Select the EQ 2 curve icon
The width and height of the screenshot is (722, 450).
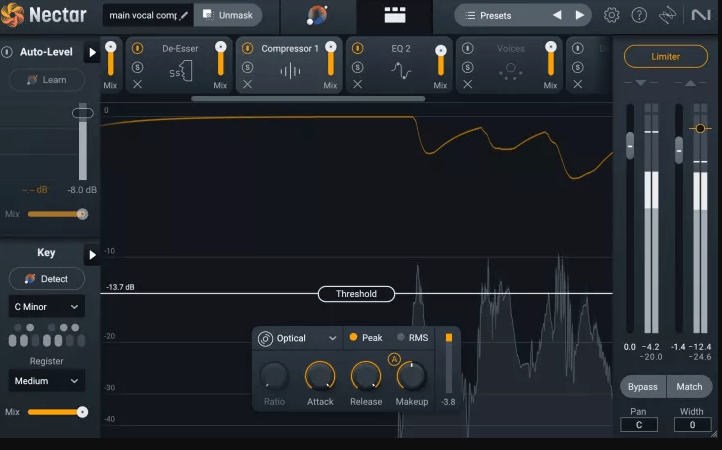401,71
